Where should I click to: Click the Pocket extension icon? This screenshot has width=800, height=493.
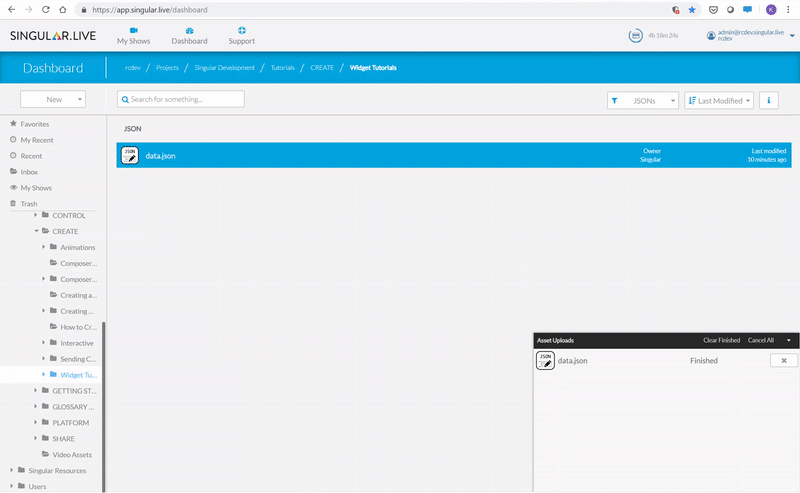click(x=713, y=10)
